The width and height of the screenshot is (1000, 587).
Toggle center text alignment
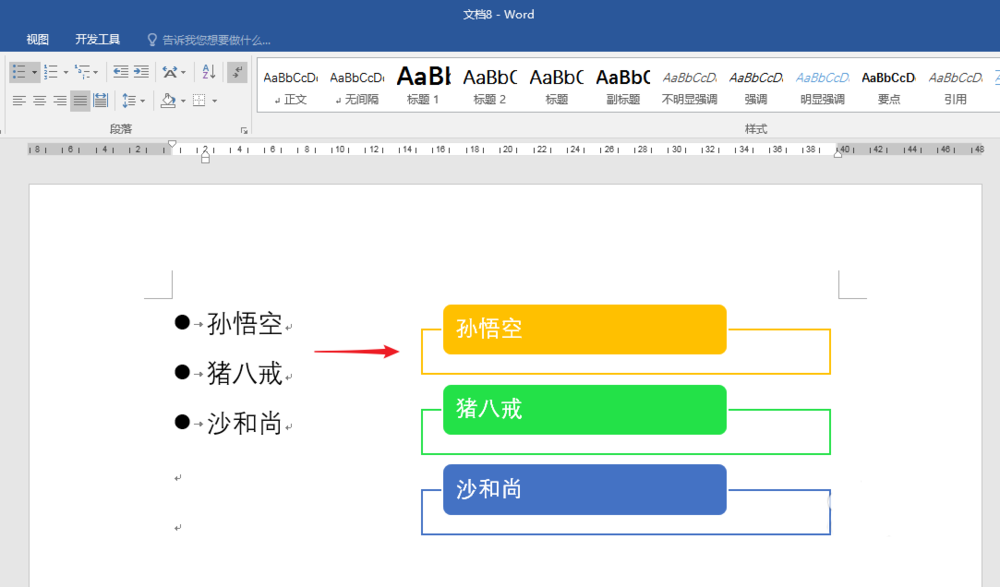point(40,100)
